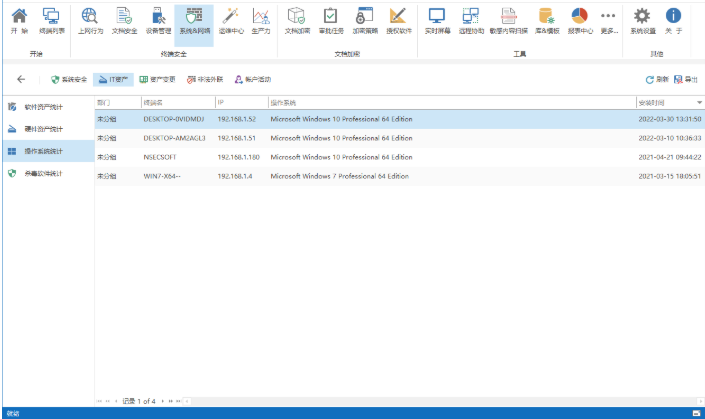
Task: Open the 报表中心 pie chart icon
Action: (x=579, y=21)
